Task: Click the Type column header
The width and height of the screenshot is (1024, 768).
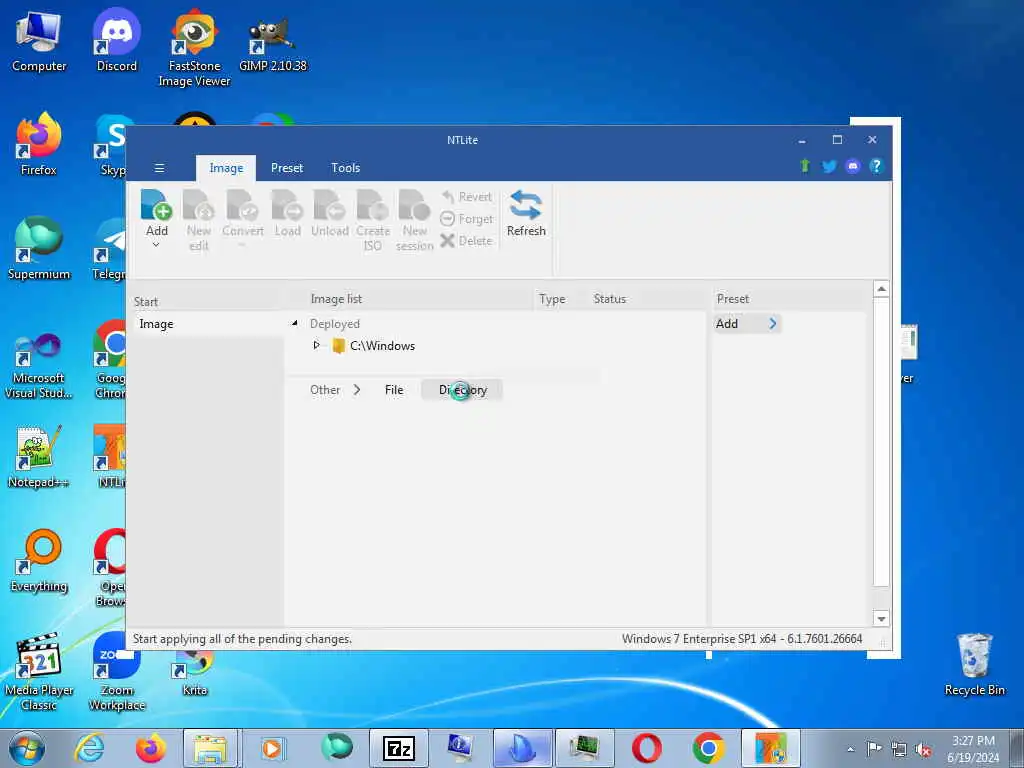Action: click(552, 298)
